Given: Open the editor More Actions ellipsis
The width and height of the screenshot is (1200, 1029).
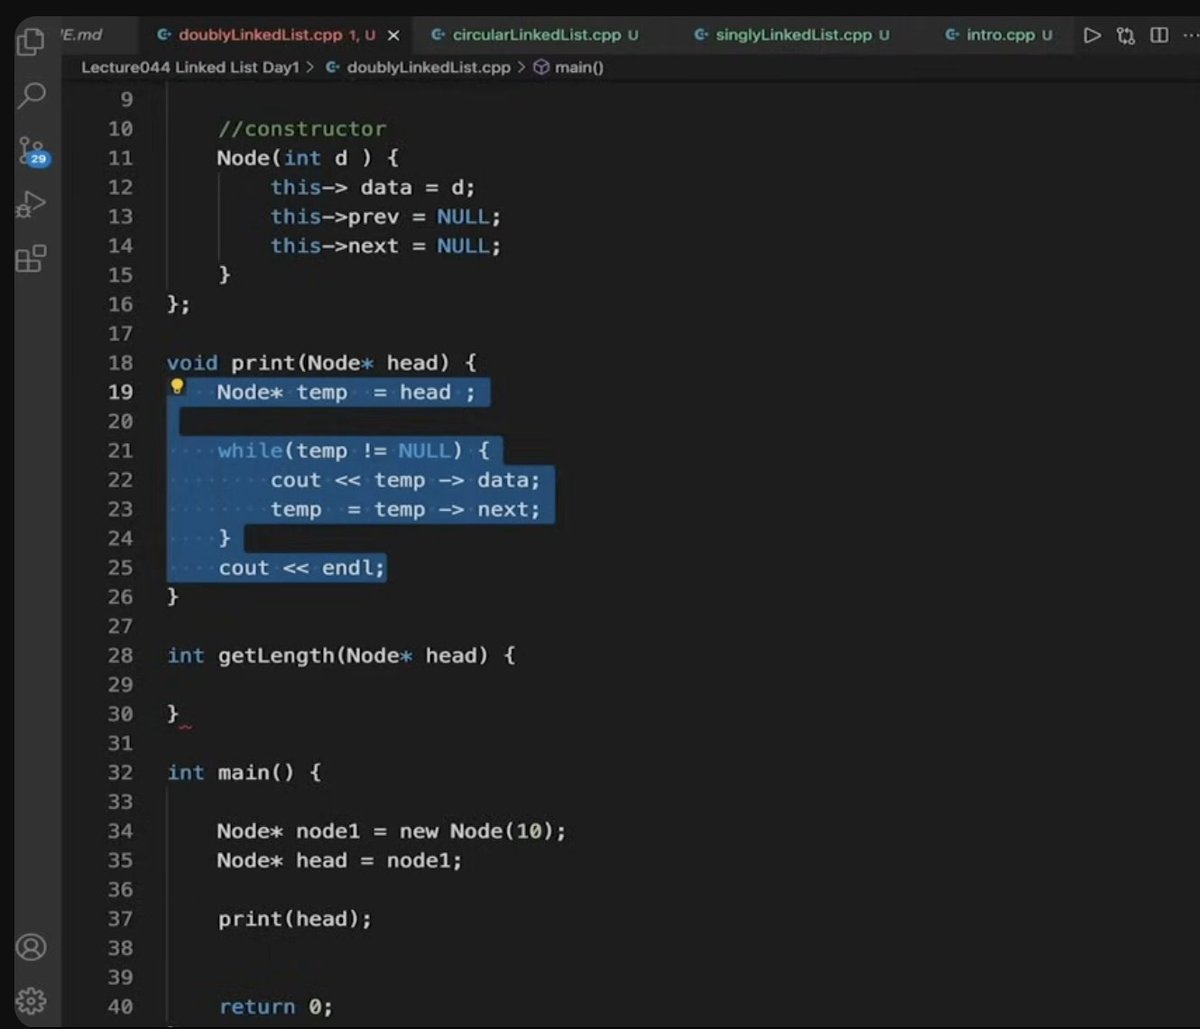Looking at the screenshot, I should pyautogui.click(x=1191, y=36).
